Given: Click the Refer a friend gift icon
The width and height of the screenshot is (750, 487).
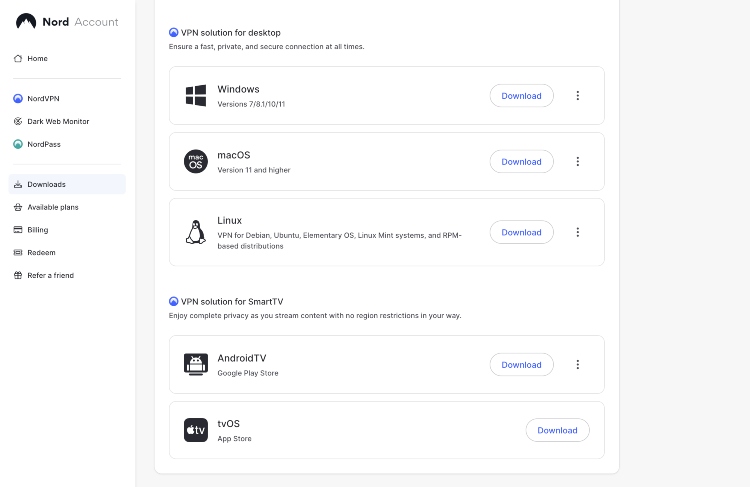Looking at the screenshot, I should tap(18, 275).
